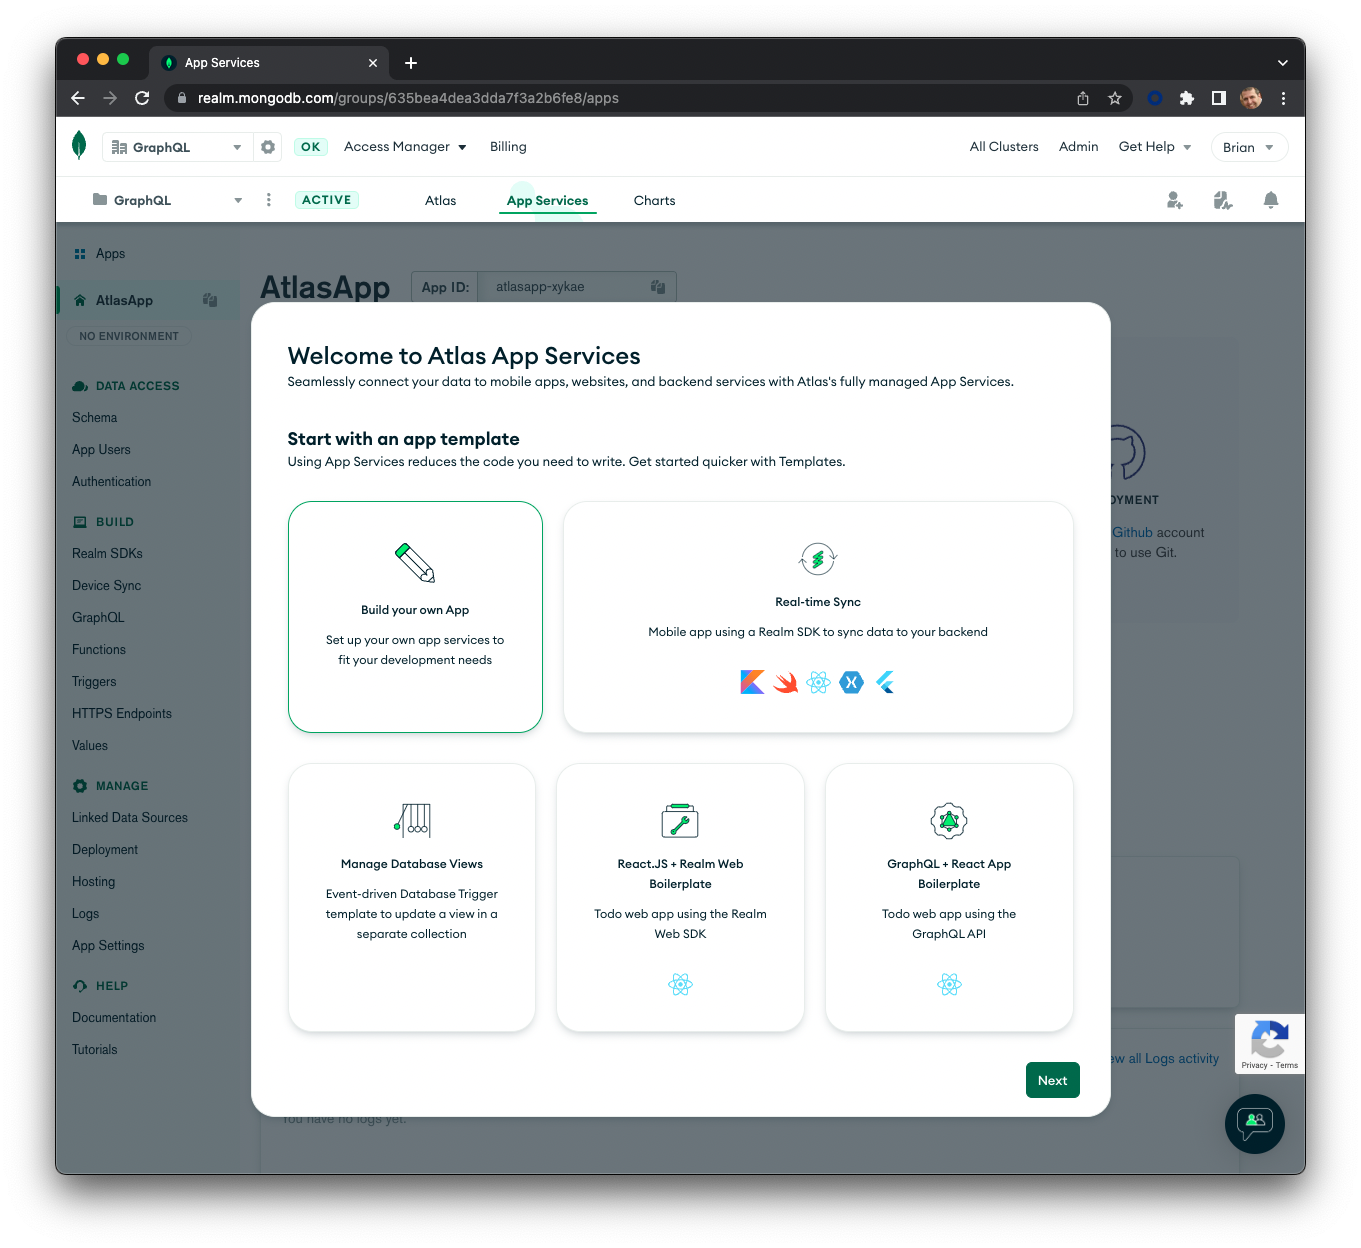The height and width of the screenshot is (1248, 1361).
Task: Expand the Access Manager dropdown
Action: tap(405, 147)
